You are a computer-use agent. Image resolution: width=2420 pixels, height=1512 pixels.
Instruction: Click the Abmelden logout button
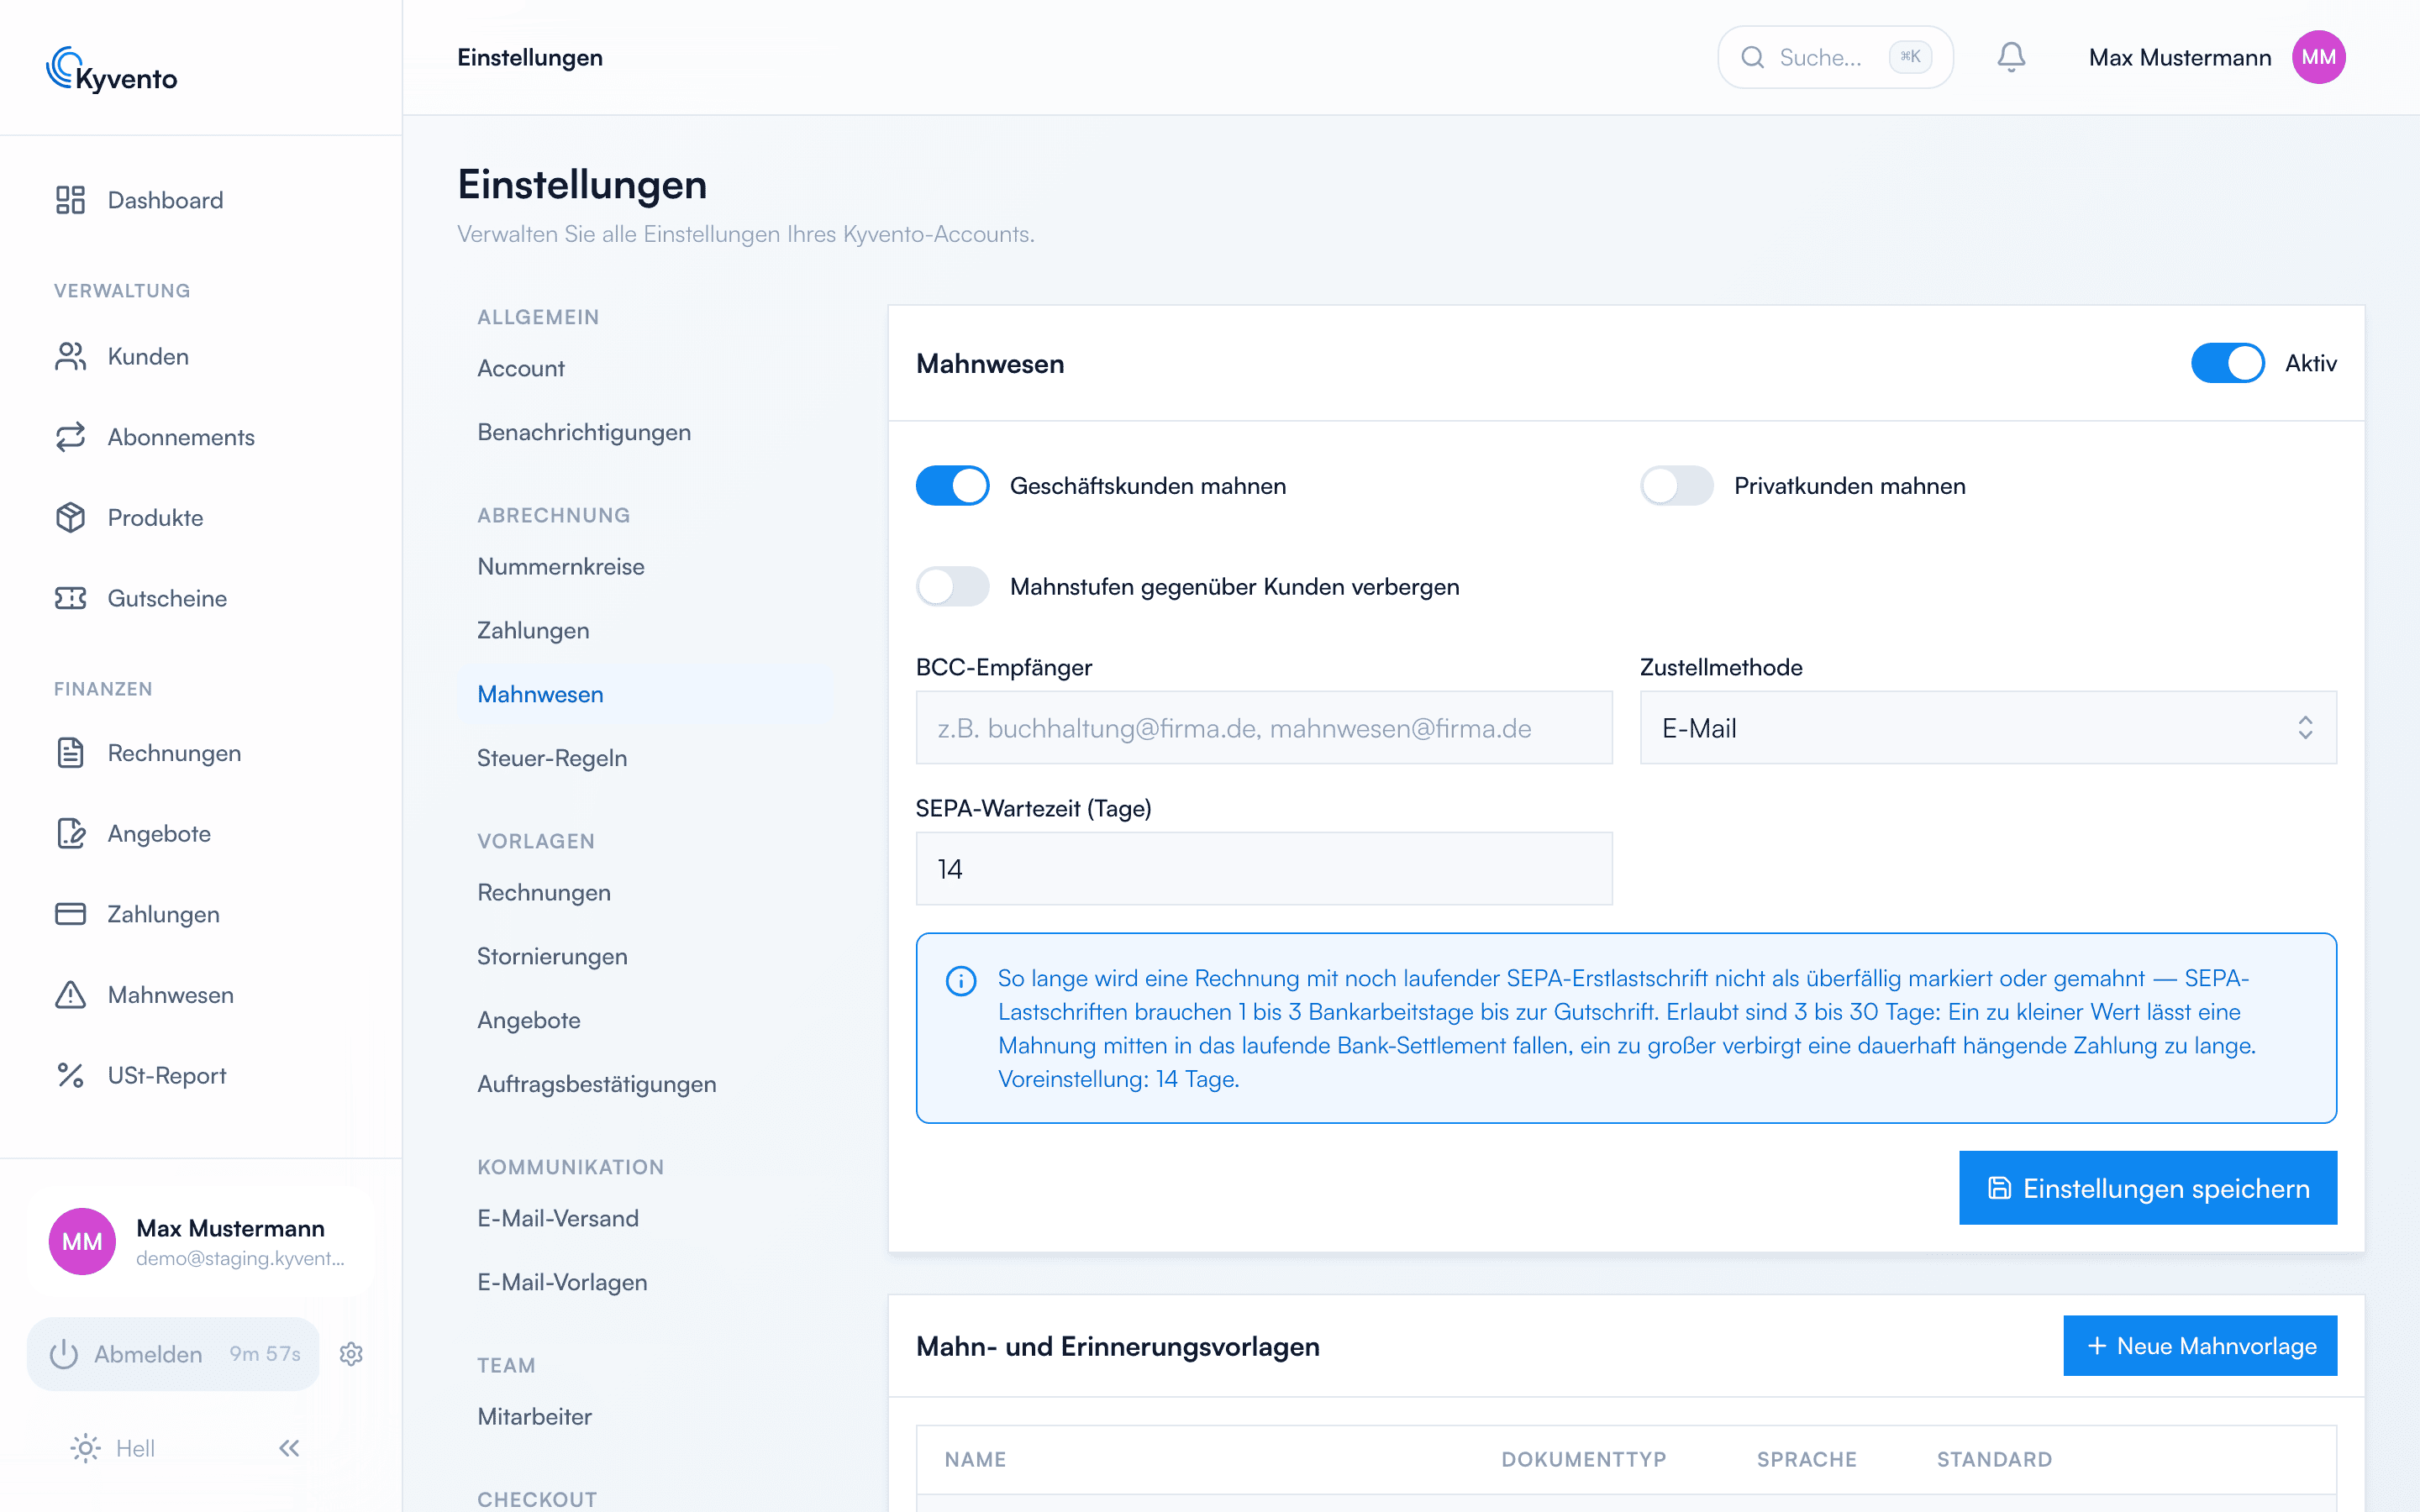click(173, 1354)
